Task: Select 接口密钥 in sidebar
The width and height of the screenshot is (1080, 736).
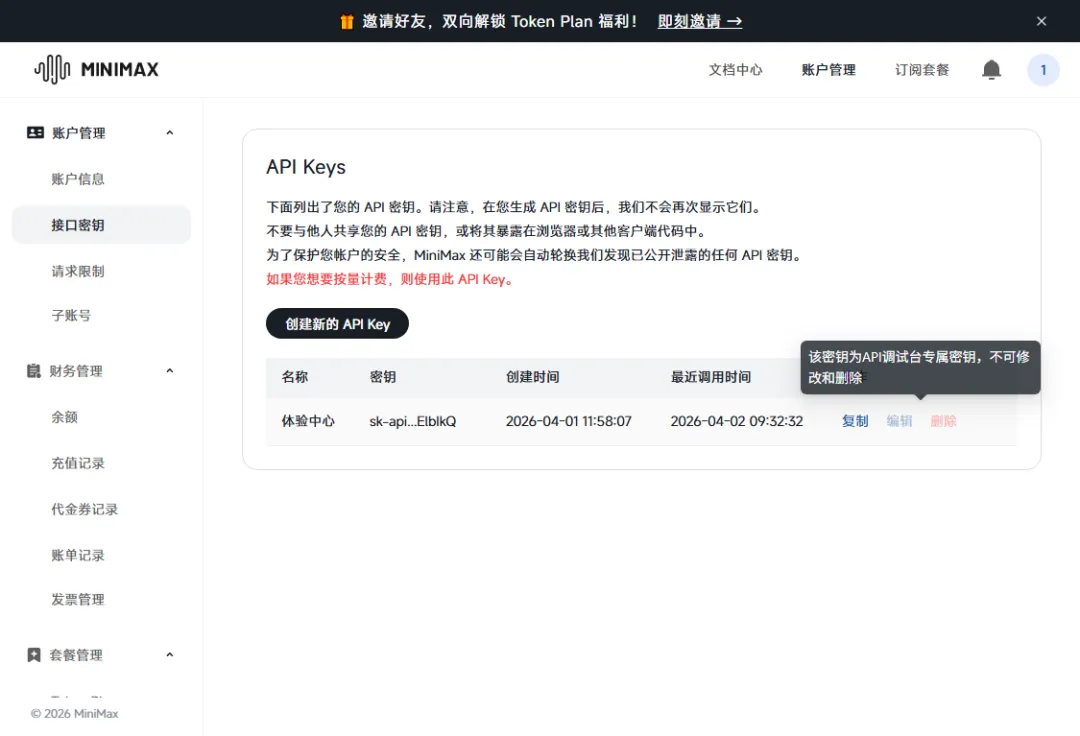Action: click(101, 224)
